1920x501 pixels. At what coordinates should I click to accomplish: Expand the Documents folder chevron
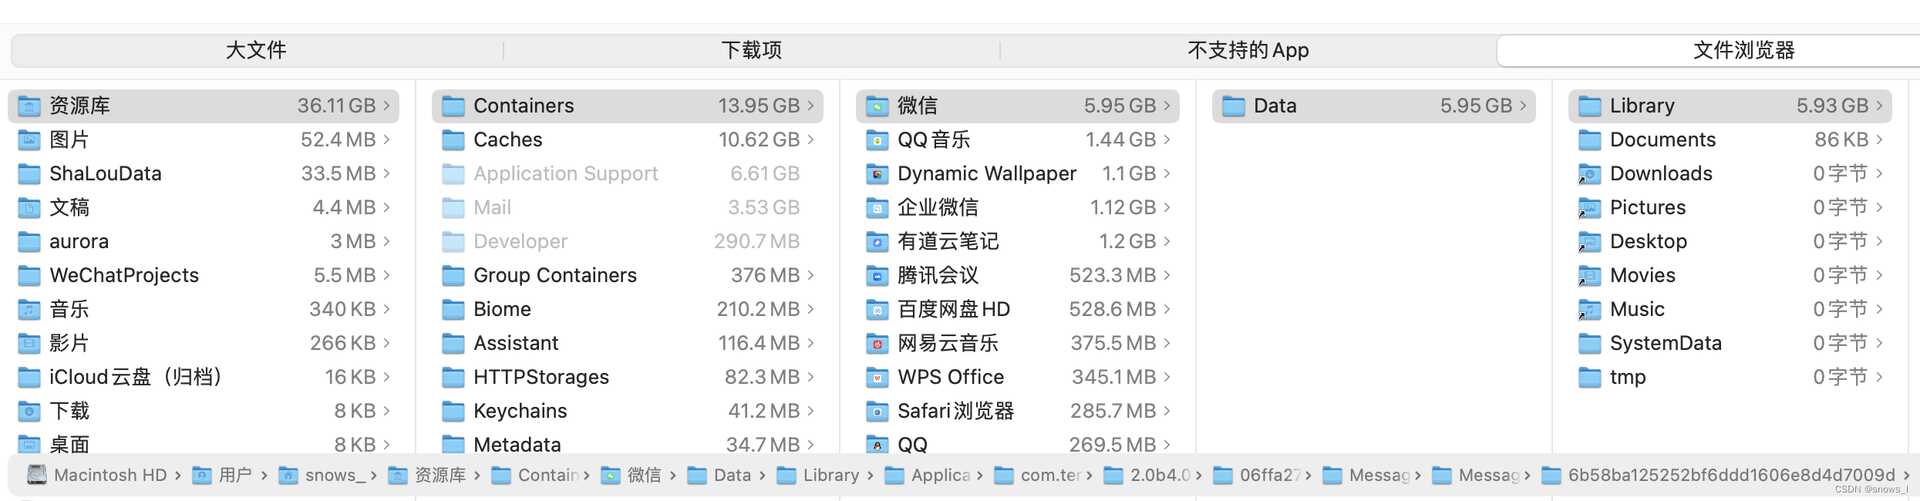coord(1879,140)
